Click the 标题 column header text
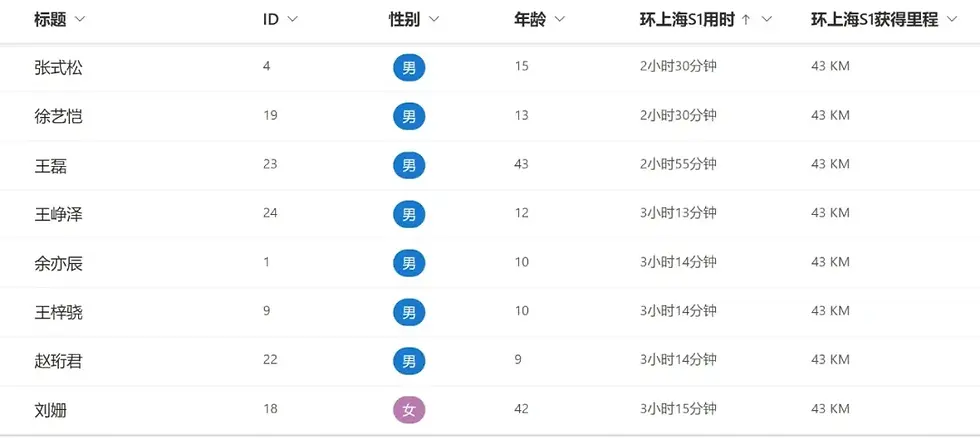The width and height of the screenshot is (980, 439). coord(50,19)
